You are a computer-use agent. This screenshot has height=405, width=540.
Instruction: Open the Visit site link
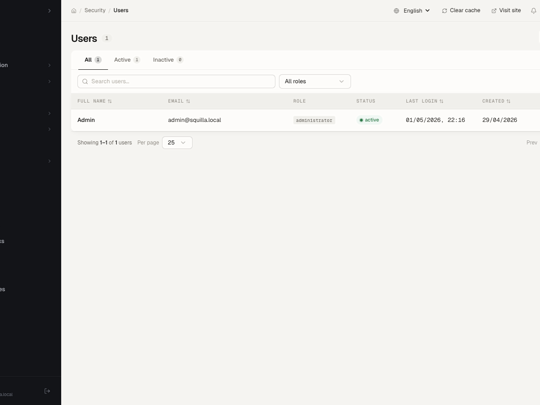pos(506,11)
